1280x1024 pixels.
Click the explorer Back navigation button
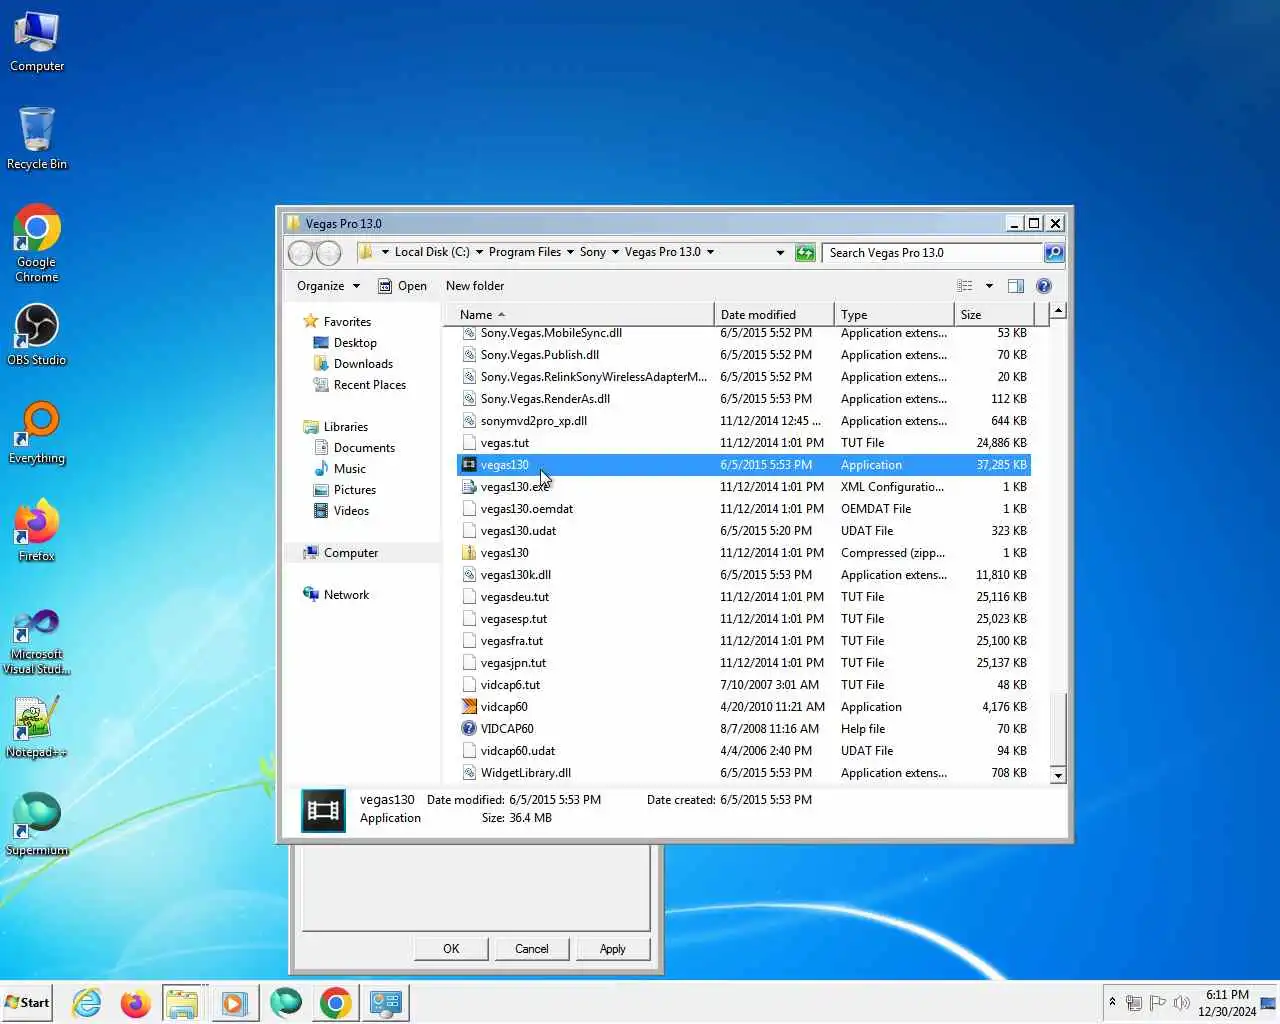(x=300, y=253)
